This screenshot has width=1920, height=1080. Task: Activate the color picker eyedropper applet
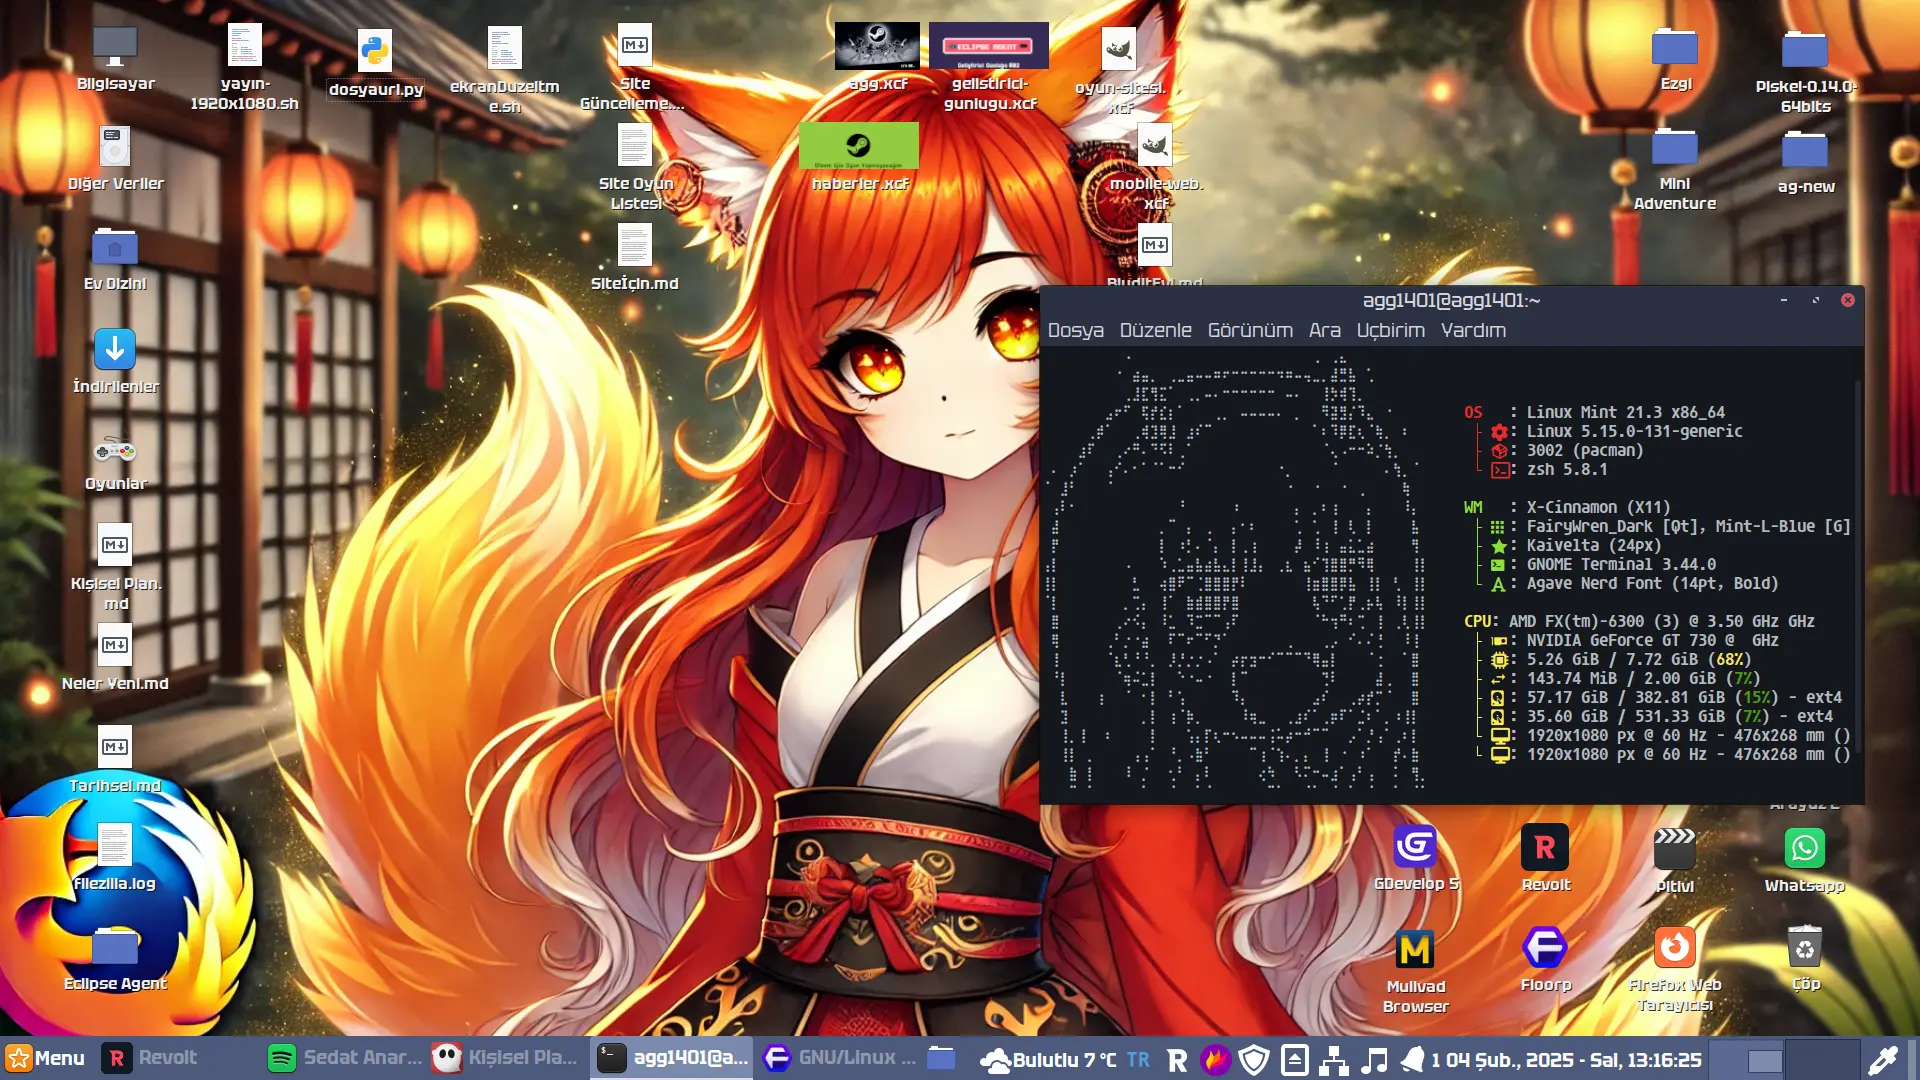(x=1884, y=1060)
